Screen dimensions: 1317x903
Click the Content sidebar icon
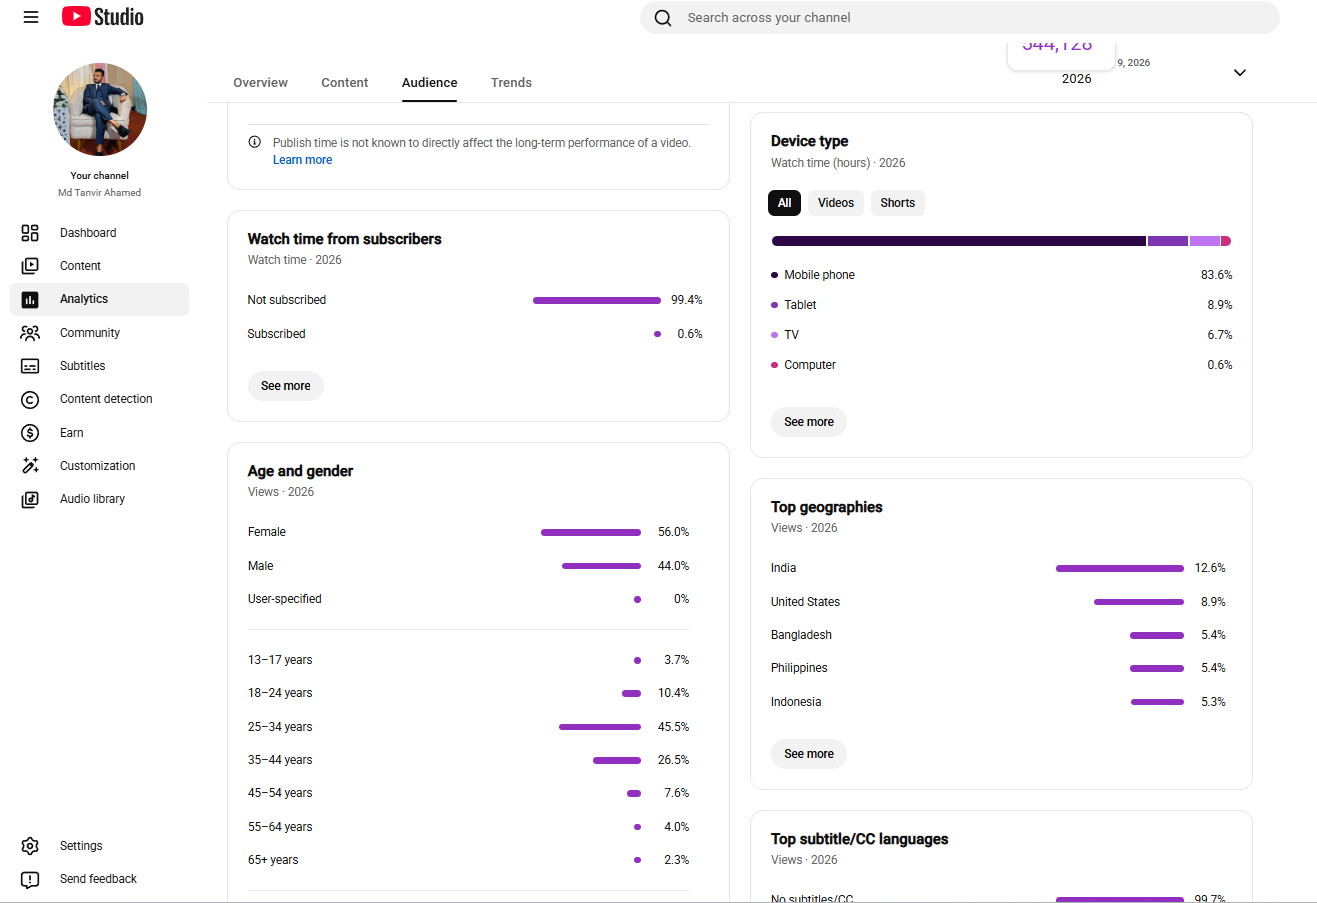30,266
